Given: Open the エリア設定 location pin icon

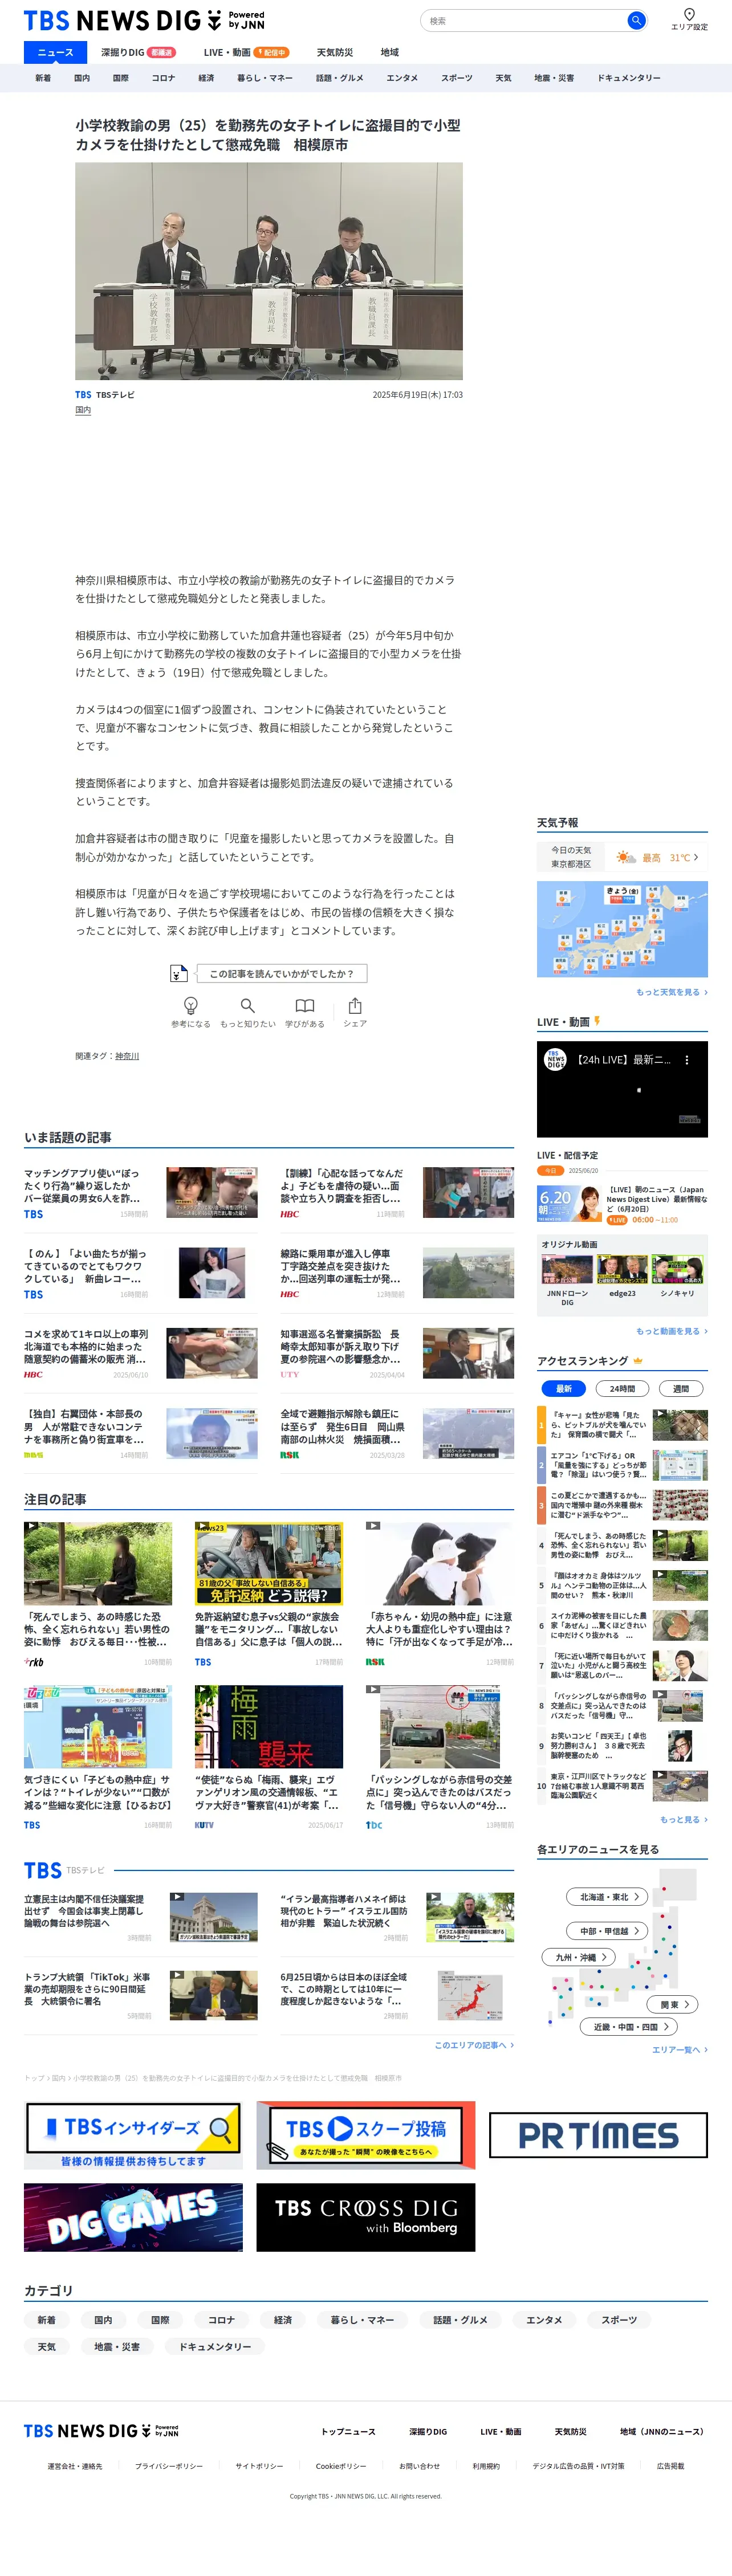Looking at the screenshot, I should coord(689,14).
